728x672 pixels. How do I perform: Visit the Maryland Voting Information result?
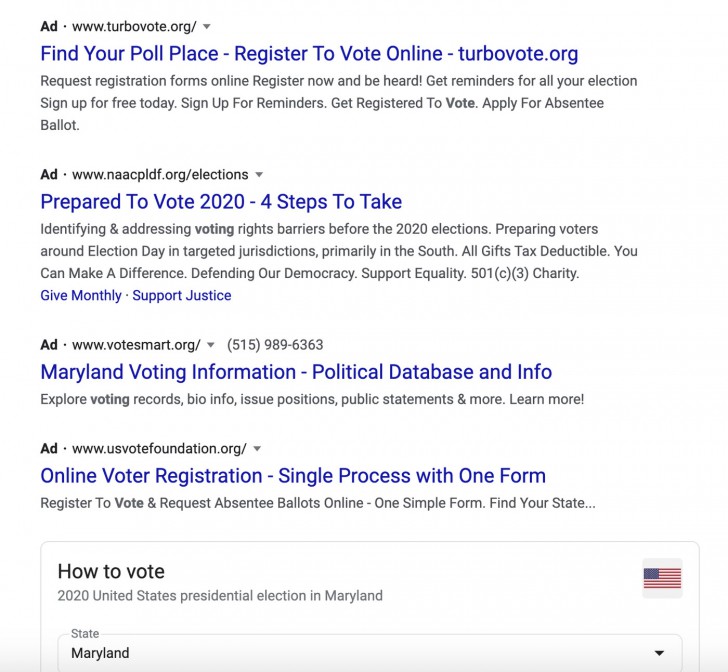click(x=296, y=372)
